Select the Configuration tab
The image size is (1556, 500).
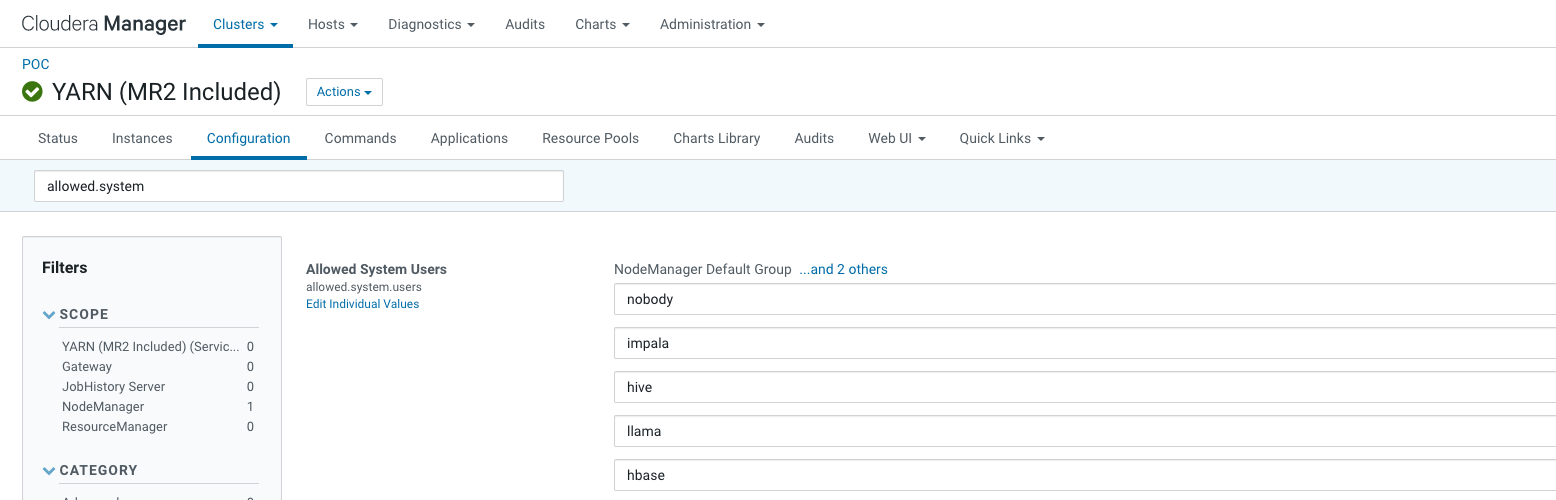tap(249, 138)
